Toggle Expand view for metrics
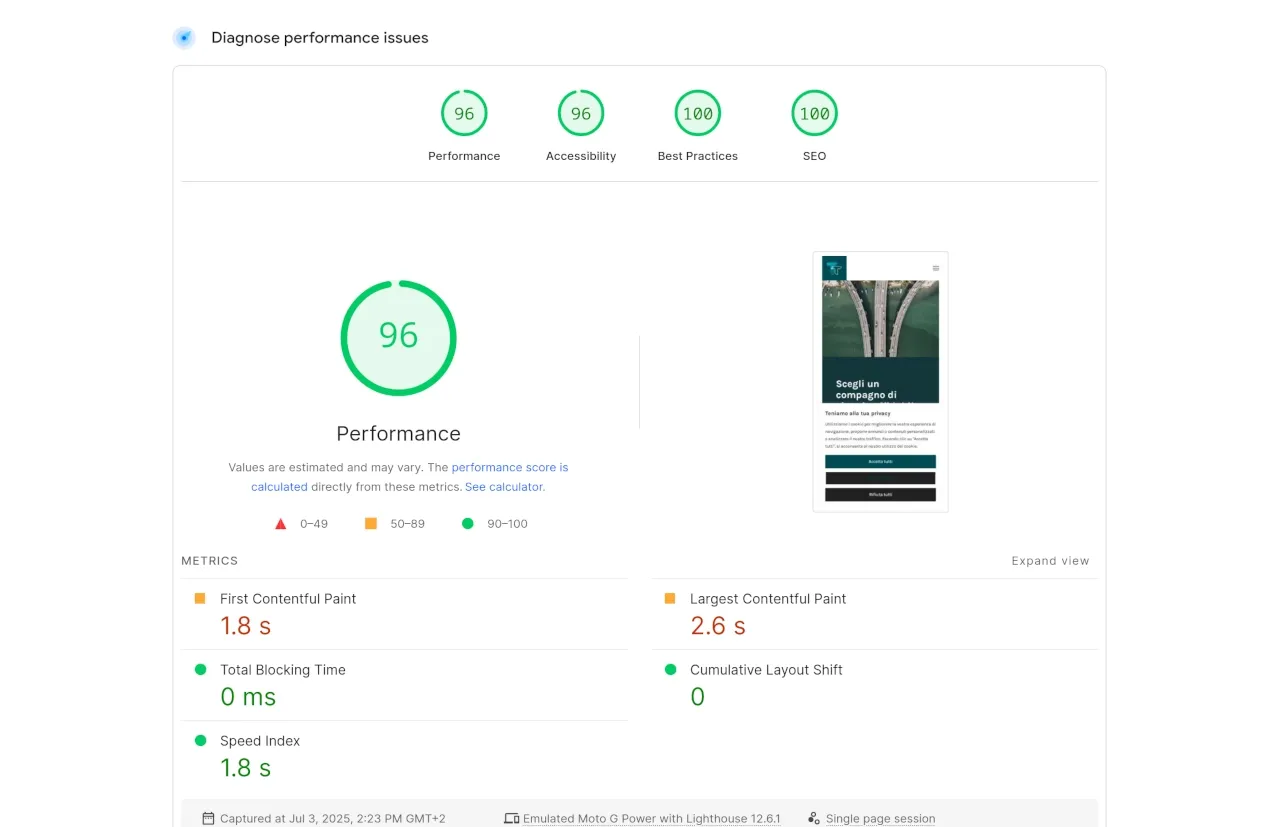The image size is (1280, 827). 1050,561
